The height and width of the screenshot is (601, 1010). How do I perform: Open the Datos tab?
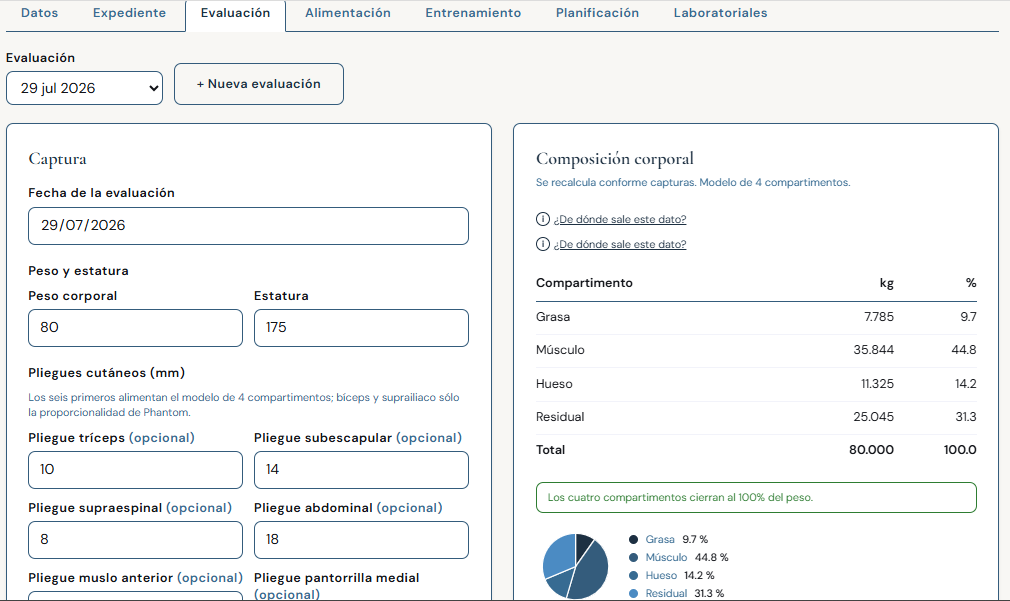click(x=39, y=13)
